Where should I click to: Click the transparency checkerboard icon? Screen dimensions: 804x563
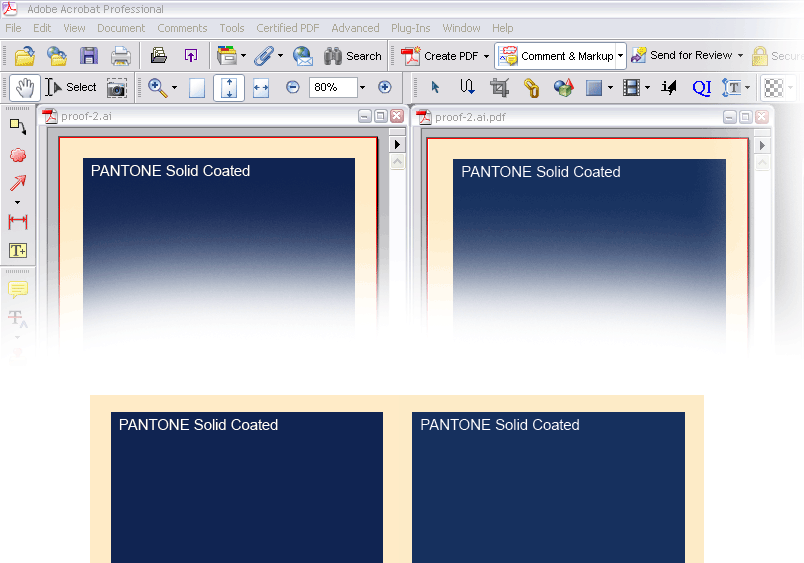(774, 88)
